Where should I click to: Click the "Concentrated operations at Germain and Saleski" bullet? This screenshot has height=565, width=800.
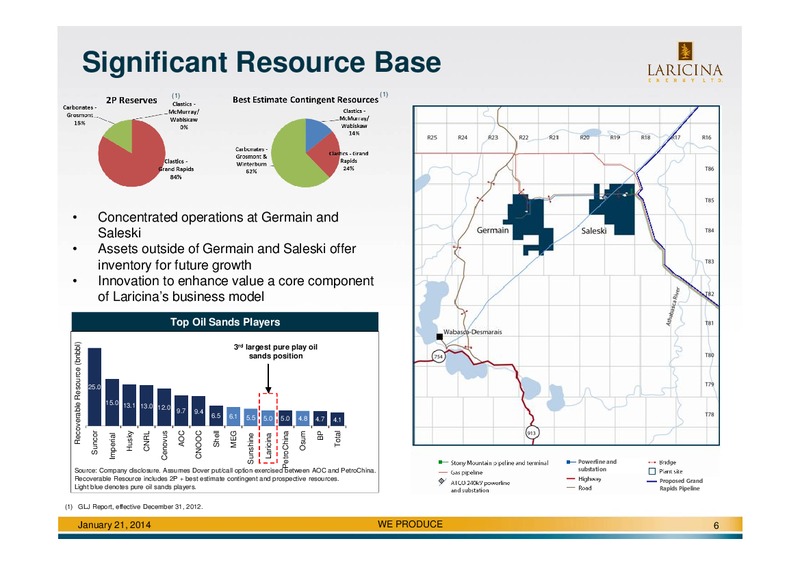coord(218,225)
